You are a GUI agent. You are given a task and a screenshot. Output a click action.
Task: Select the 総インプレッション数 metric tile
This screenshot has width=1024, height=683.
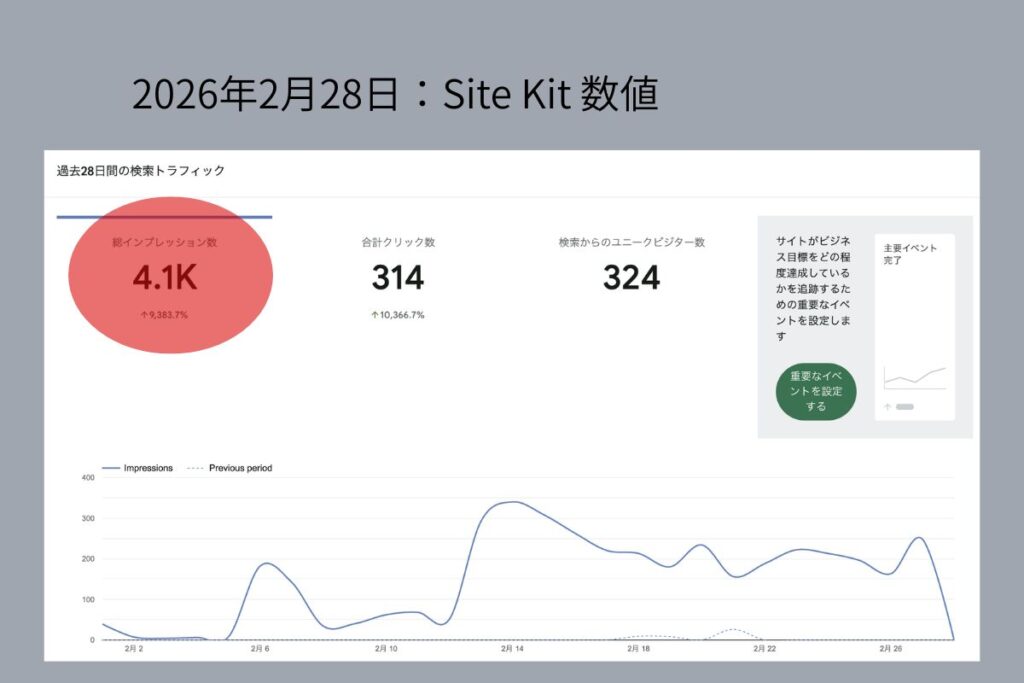[x=165, y=277]
